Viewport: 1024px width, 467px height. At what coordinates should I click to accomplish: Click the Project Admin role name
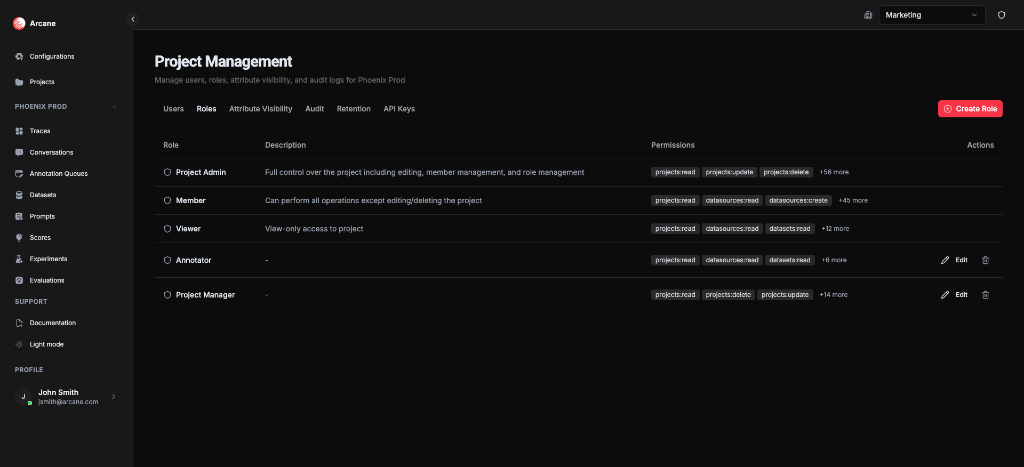tap(201, 172)
